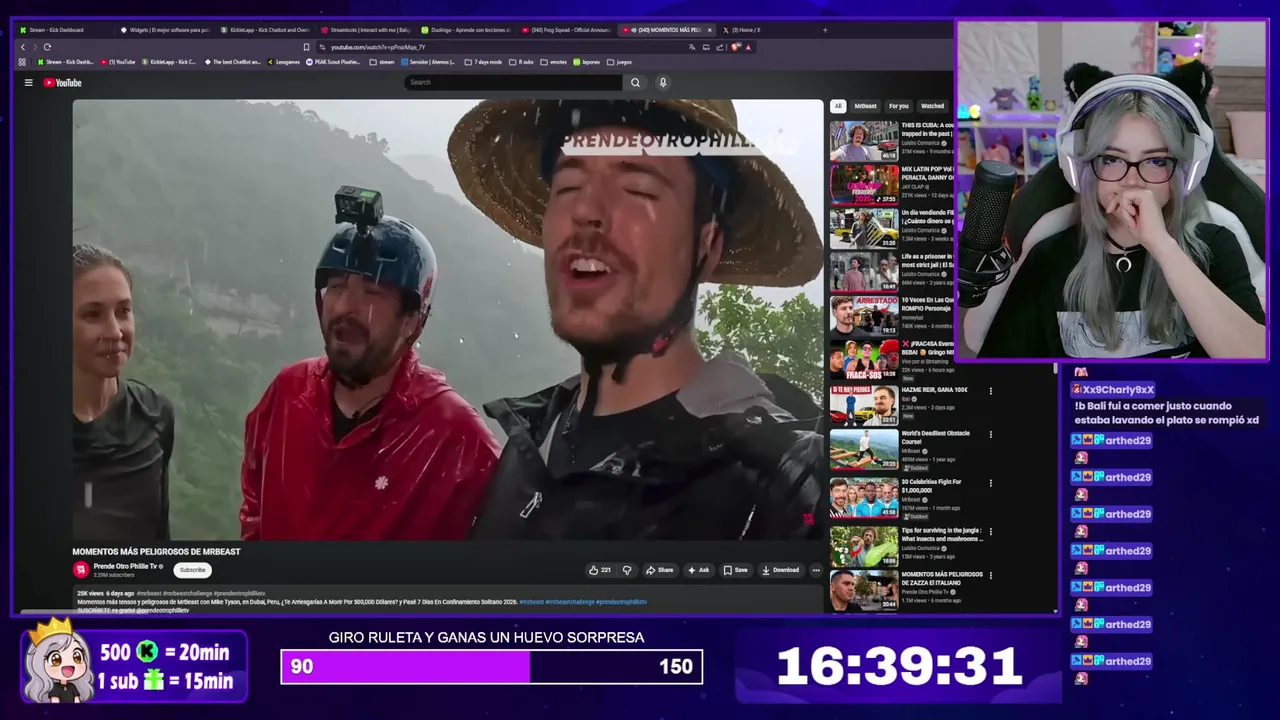
Task: Open the 10 Veces En Las Que thumbnail
Action: [864, 315]
